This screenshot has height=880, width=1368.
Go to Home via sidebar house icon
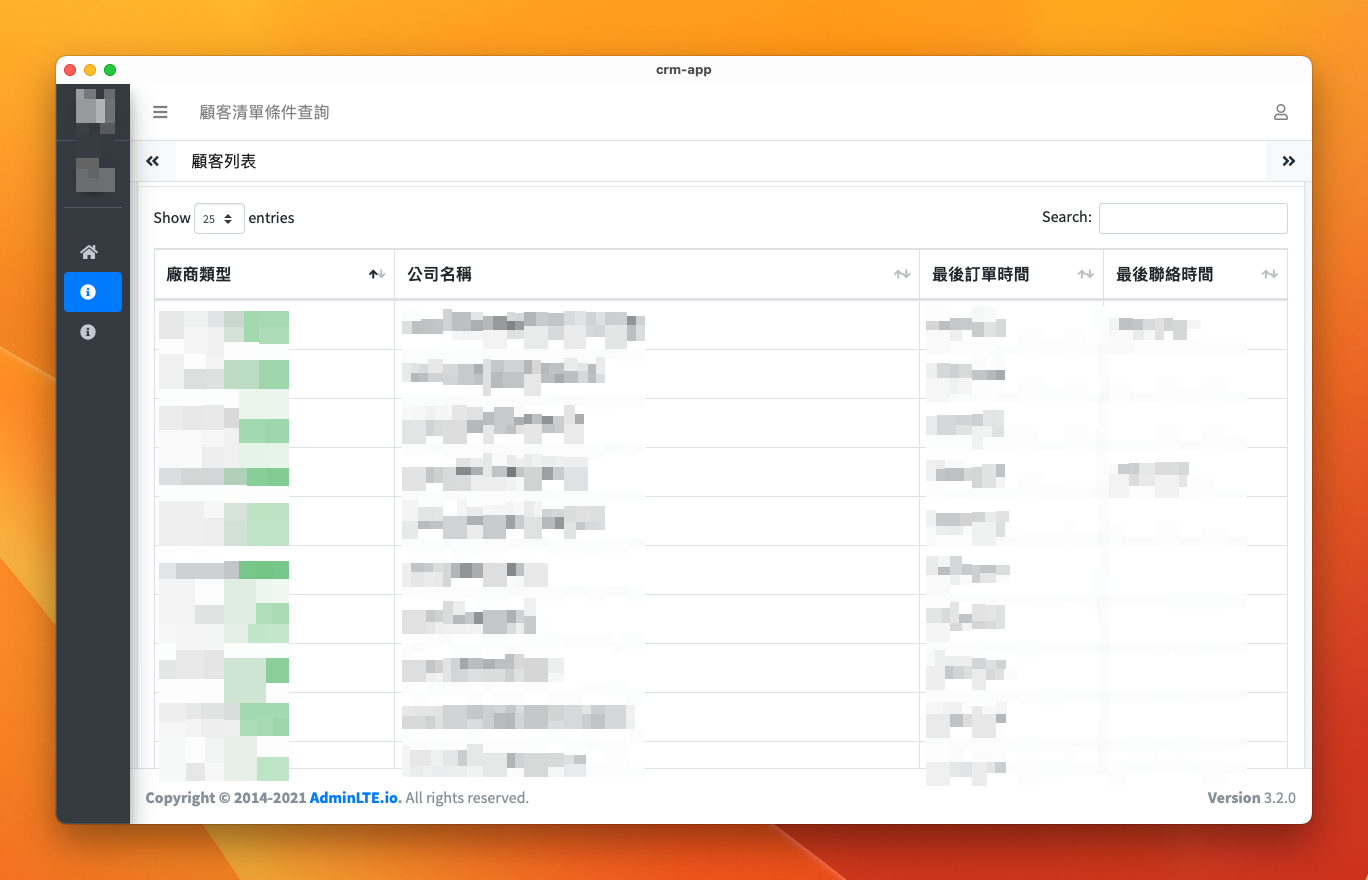click(x=89, y=252)
